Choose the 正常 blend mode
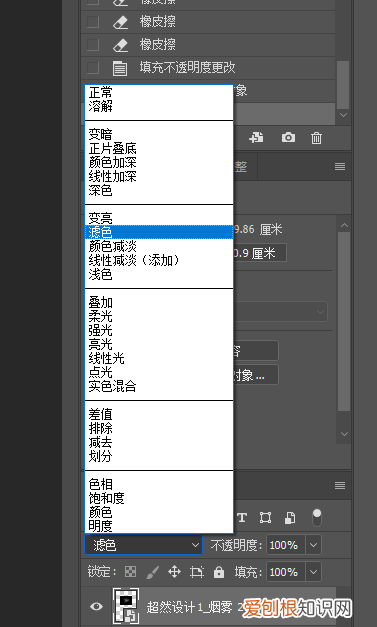Image resolution: width=377 pixels, height=627 pixels. (x=159, y=92)
